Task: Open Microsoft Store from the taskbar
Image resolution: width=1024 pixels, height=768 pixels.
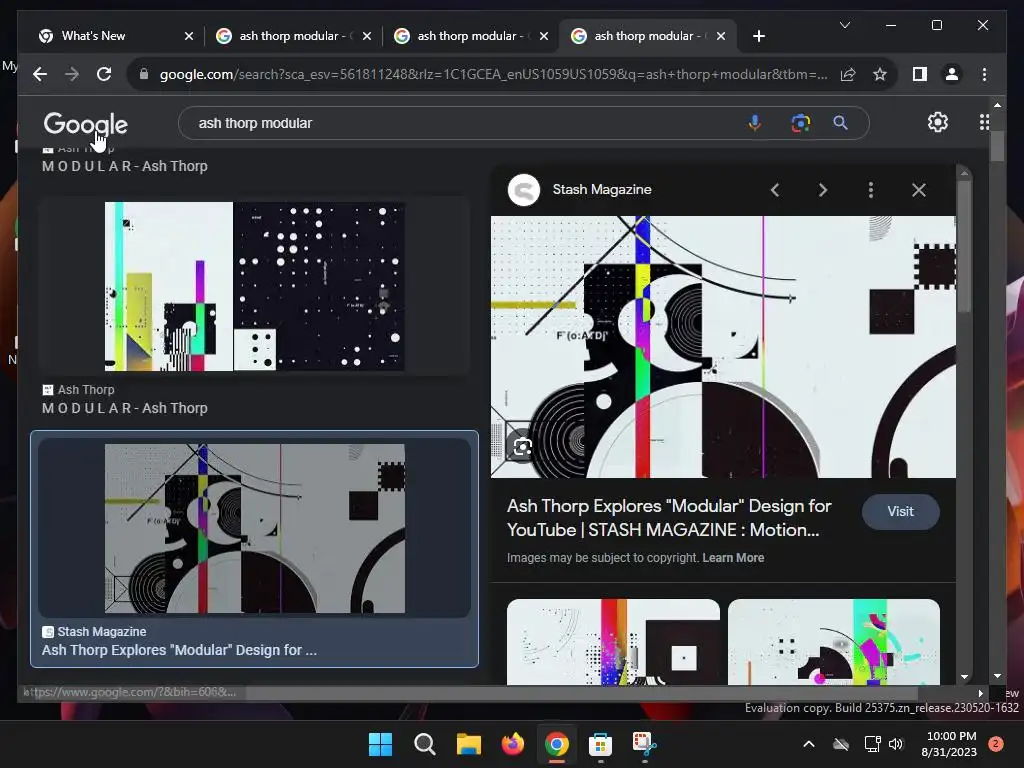Action: tap(600, 744)
